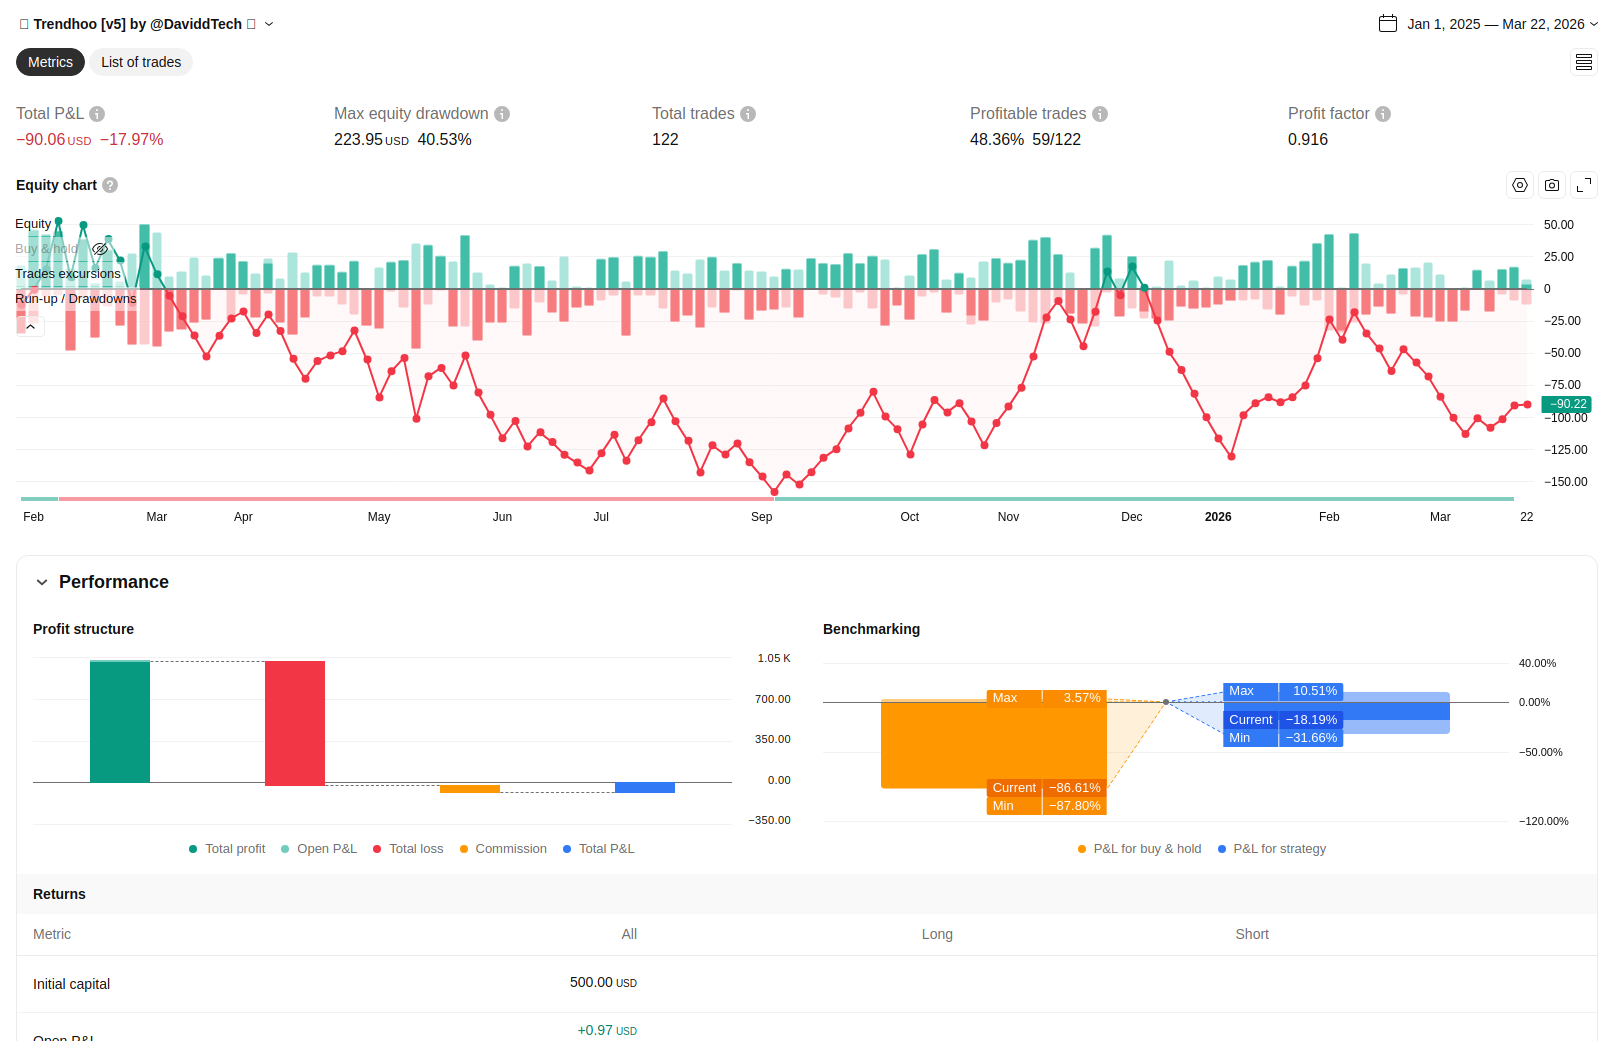Click the green Total profit bar
Image resolution: width=1614 pixels, height=1041 pixels.
[x=120, y=721]
